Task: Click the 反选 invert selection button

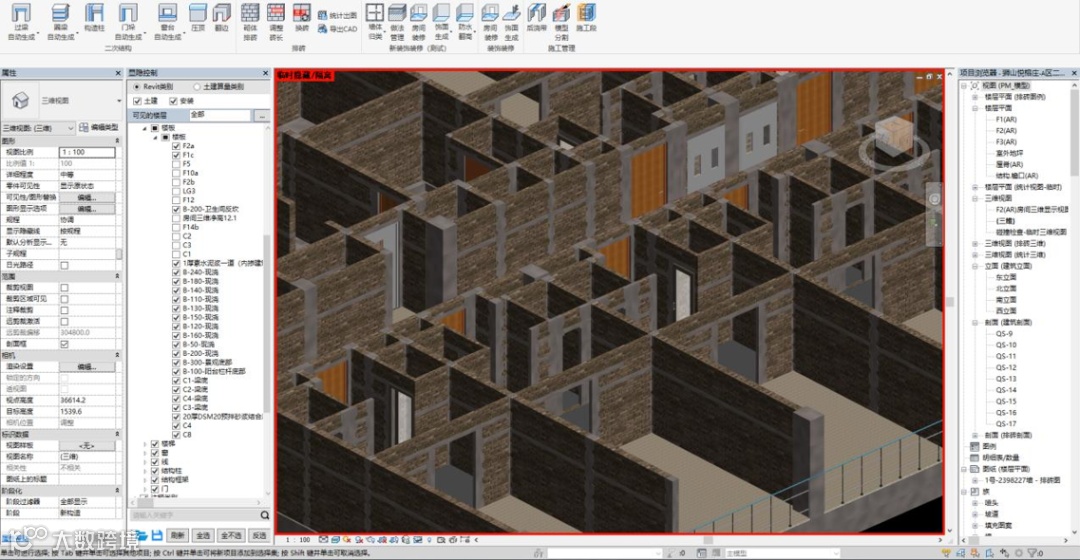Action: point(258,535)
